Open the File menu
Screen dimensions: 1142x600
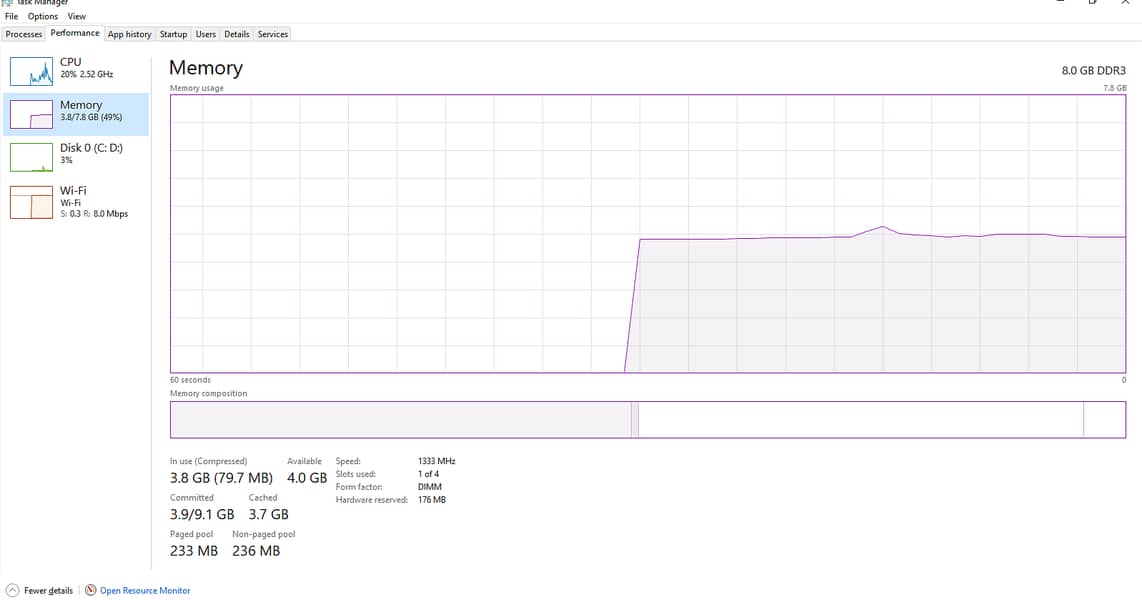12,16
